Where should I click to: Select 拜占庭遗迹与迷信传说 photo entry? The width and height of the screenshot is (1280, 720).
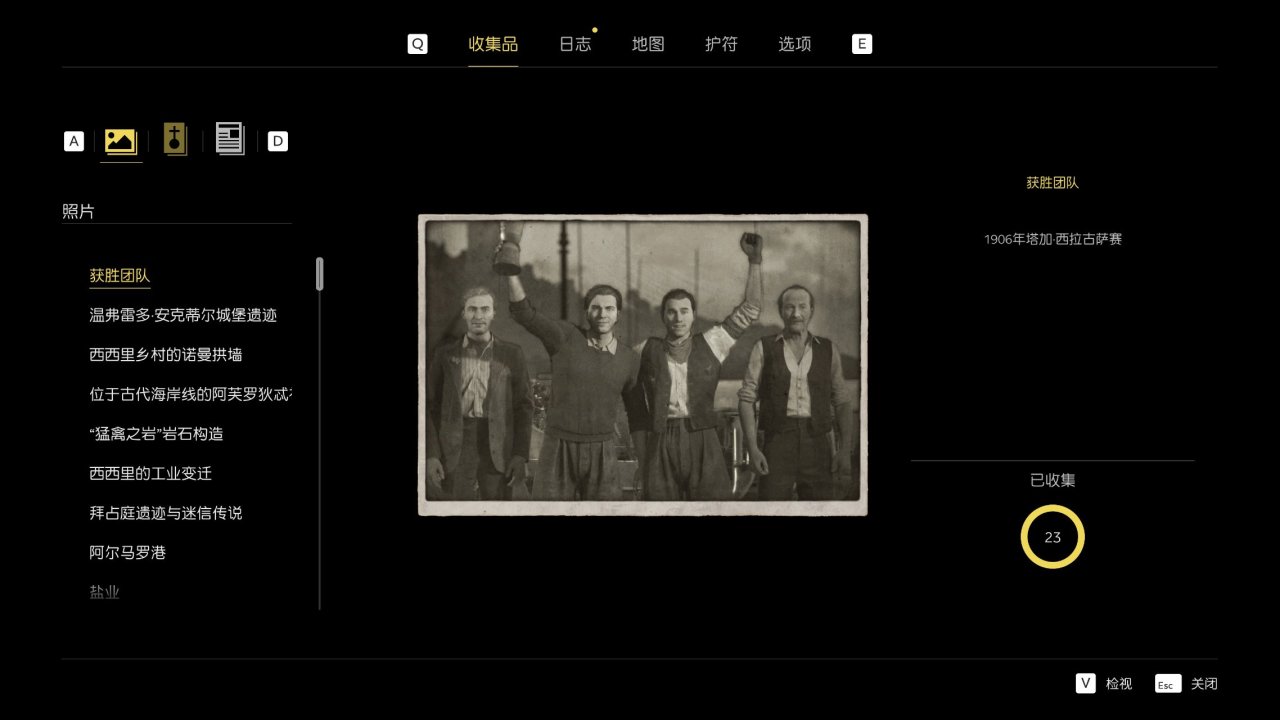[x=166, y=513]
